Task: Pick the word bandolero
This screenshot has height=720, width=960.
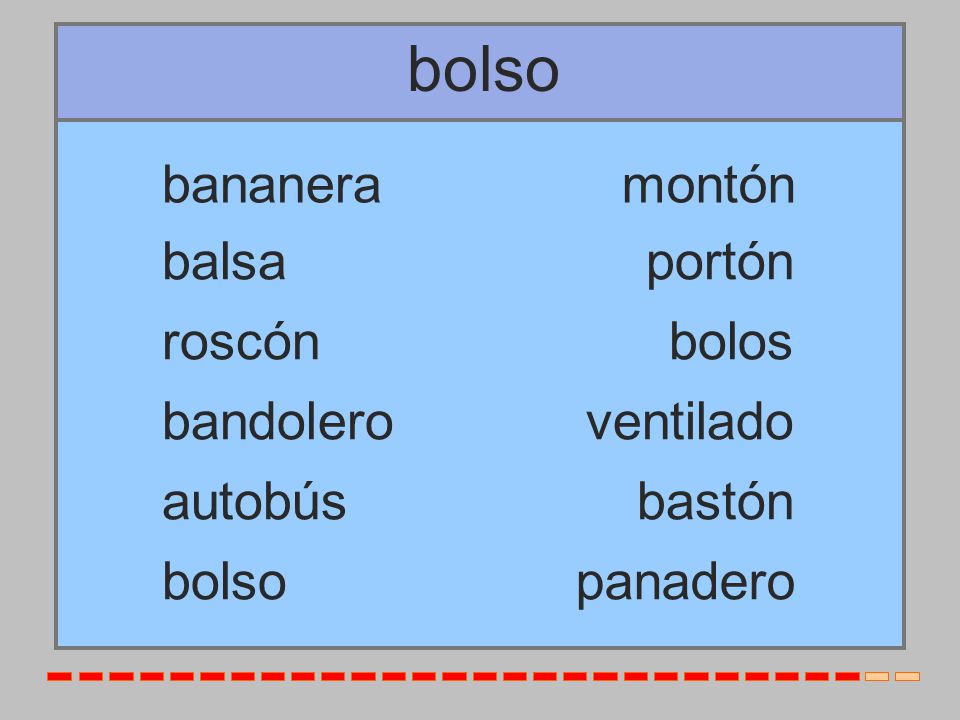Action: (277, 421)
